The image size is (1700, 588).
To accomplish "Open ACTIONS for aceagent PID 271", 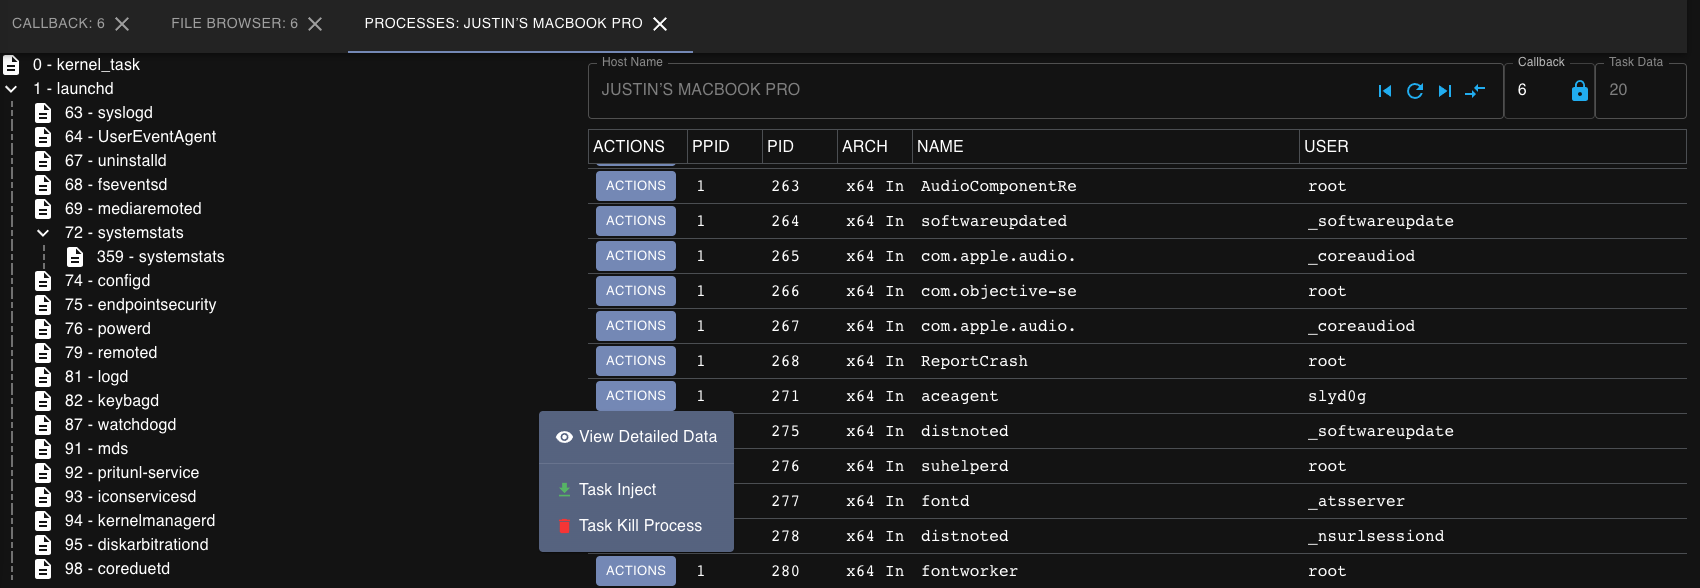I will click(x=636, y=396).
